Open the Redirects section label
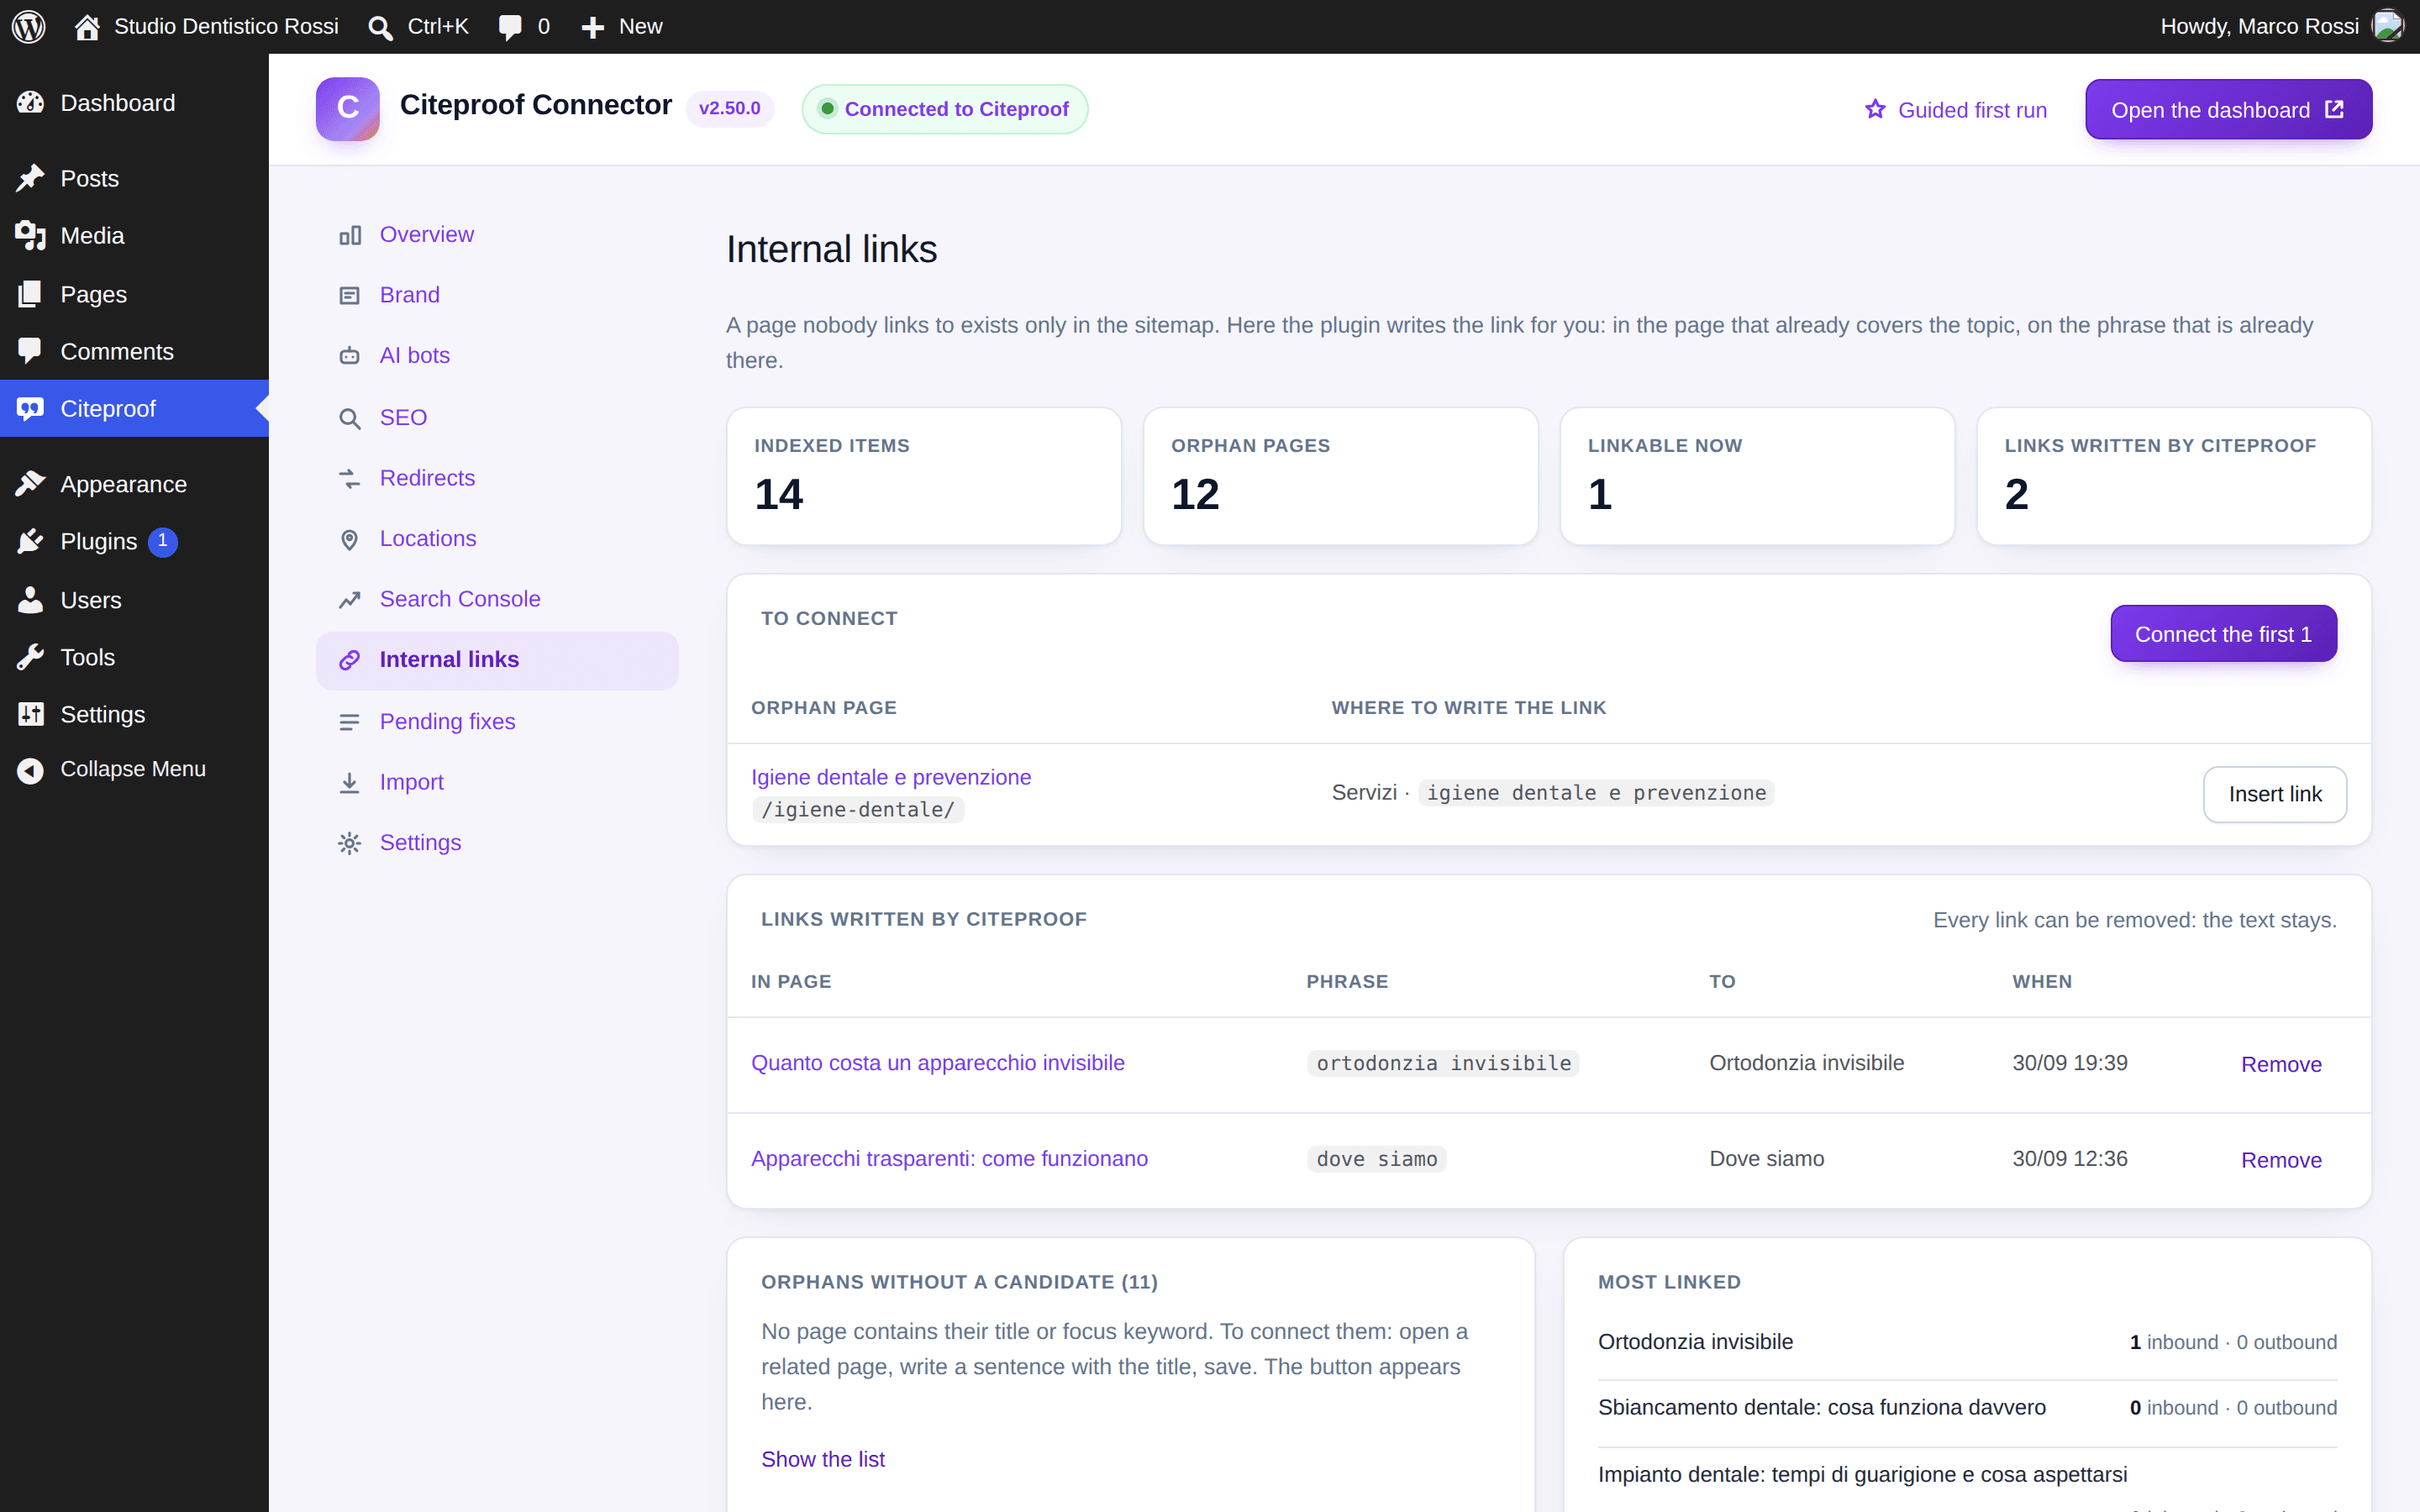Screen dimensions: 2420x1512 (427, 478)
